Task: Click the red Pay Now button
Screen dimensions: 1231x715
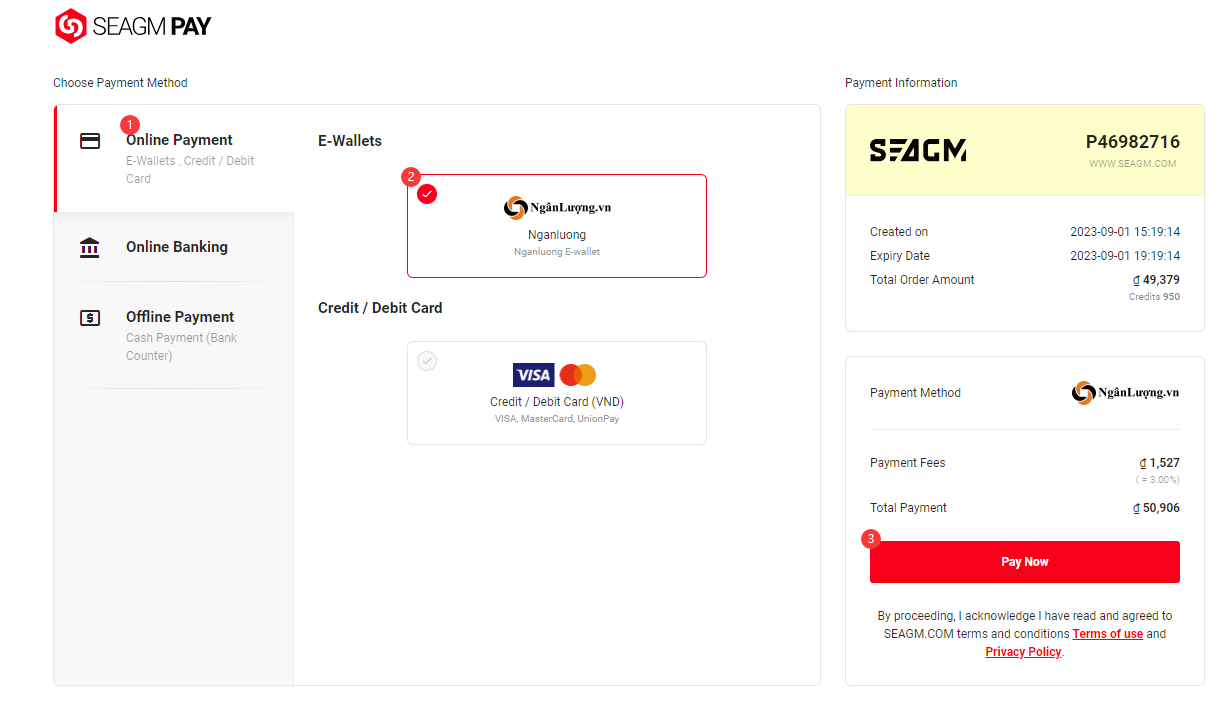Action: (x=1025, y=562)
